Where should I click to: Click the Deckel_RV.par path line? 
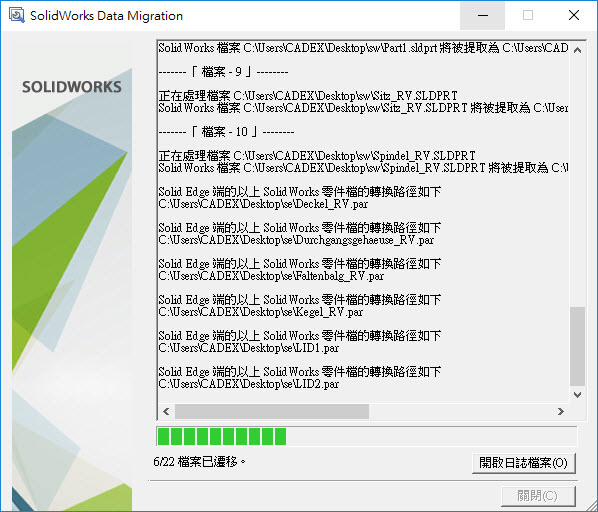coord(263,204)
